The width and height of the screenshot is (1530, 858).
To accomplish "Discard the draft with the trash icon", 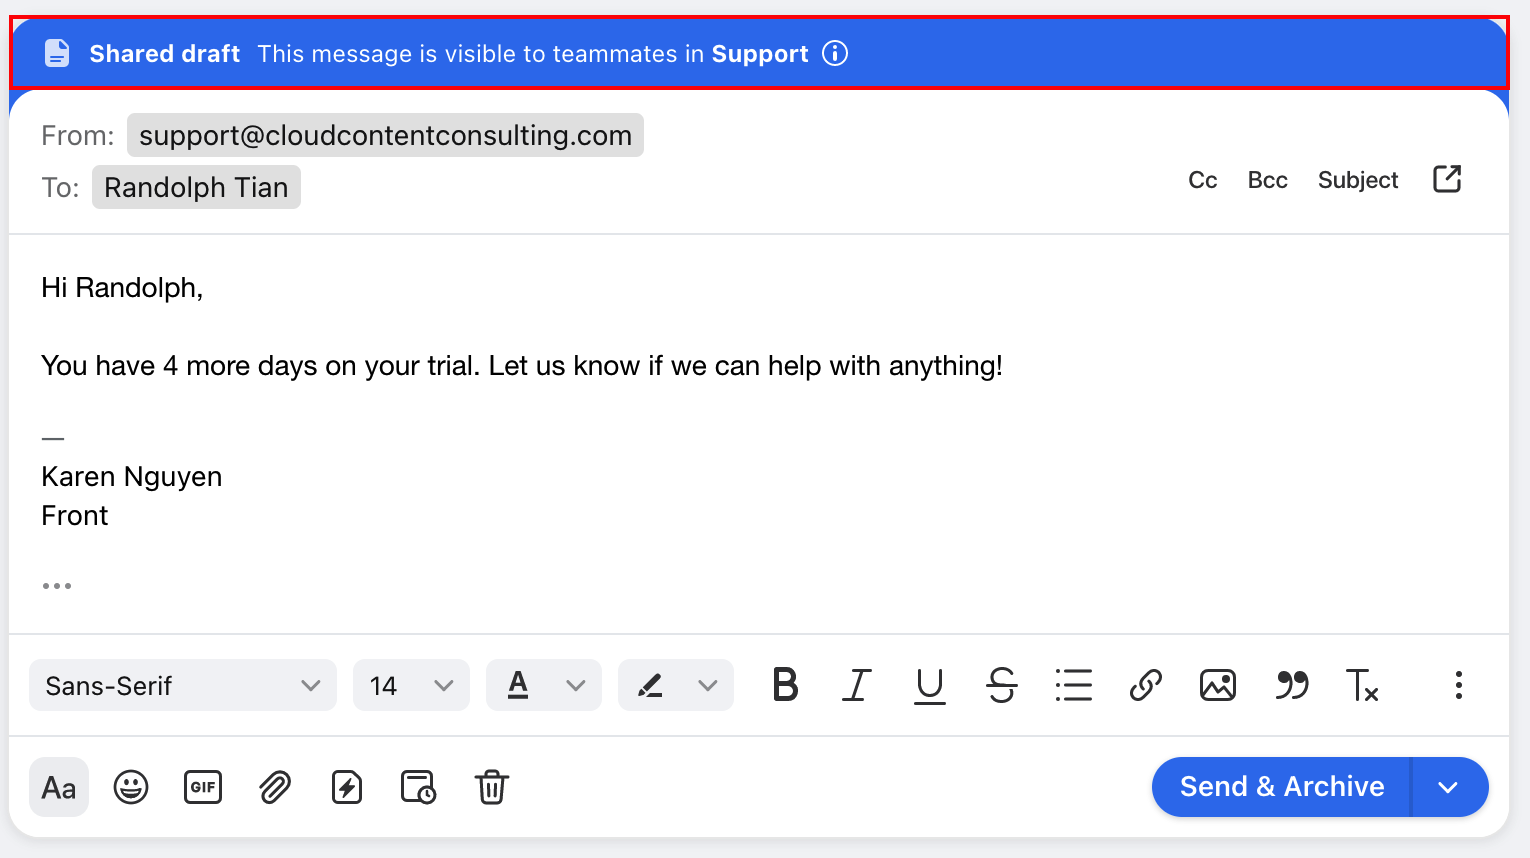I will click(491, 787).
